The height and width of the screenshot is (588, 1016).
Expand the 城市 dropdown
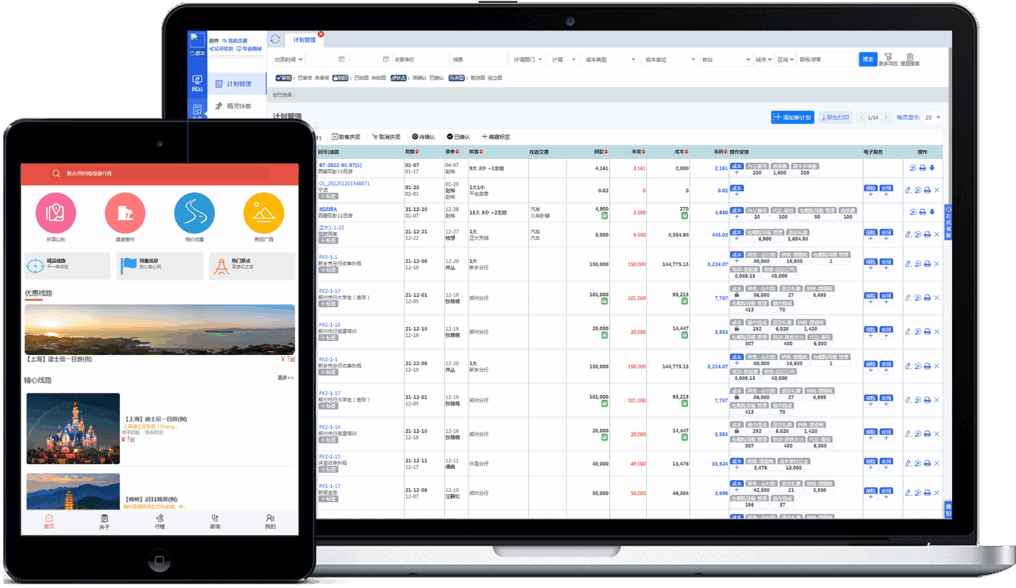click(763, 60)
